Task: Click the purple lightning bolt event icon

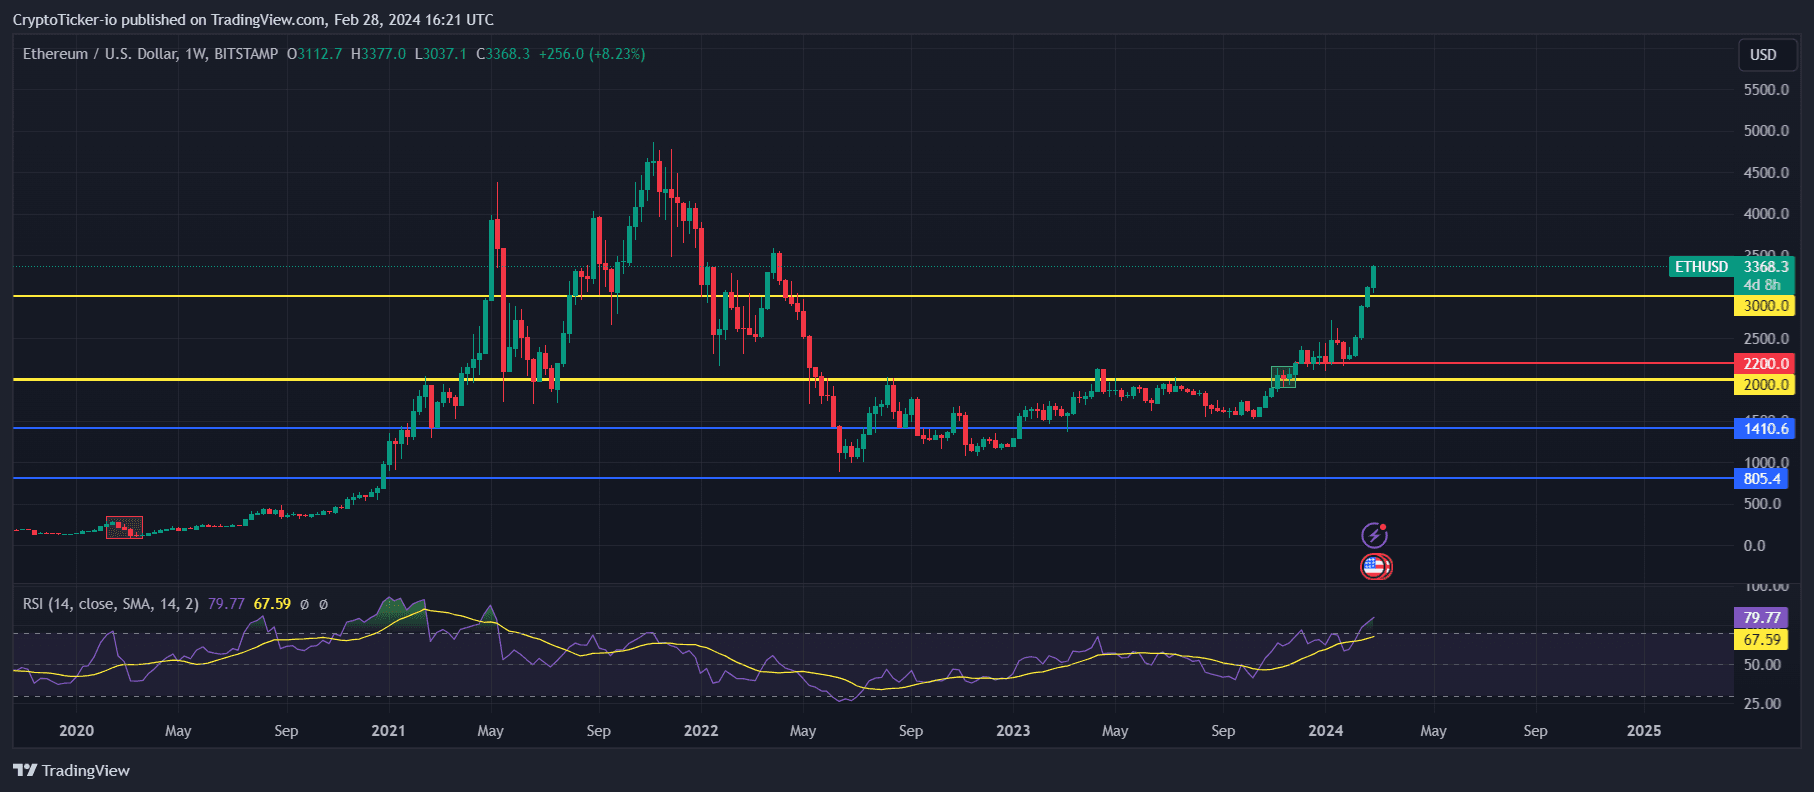Action: 1375,535
